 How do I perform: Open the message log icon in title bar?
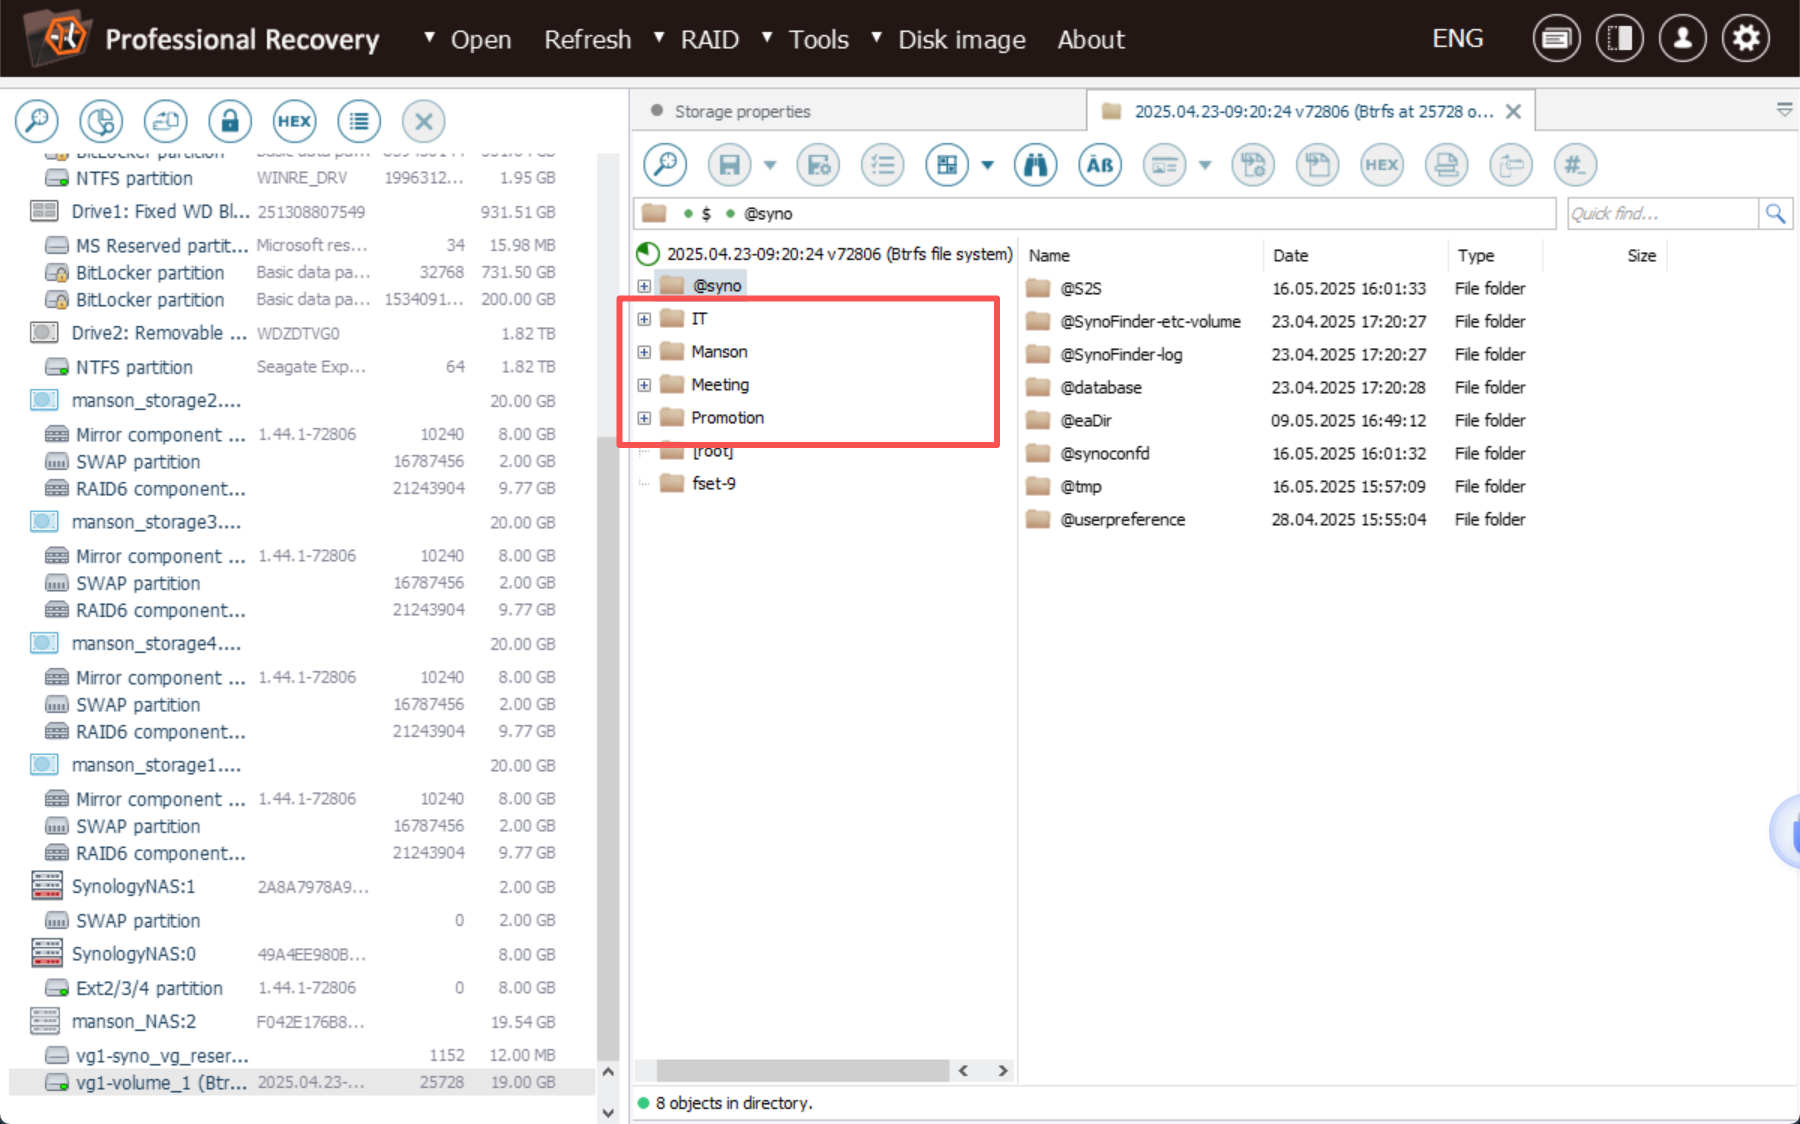[1557, 39]
